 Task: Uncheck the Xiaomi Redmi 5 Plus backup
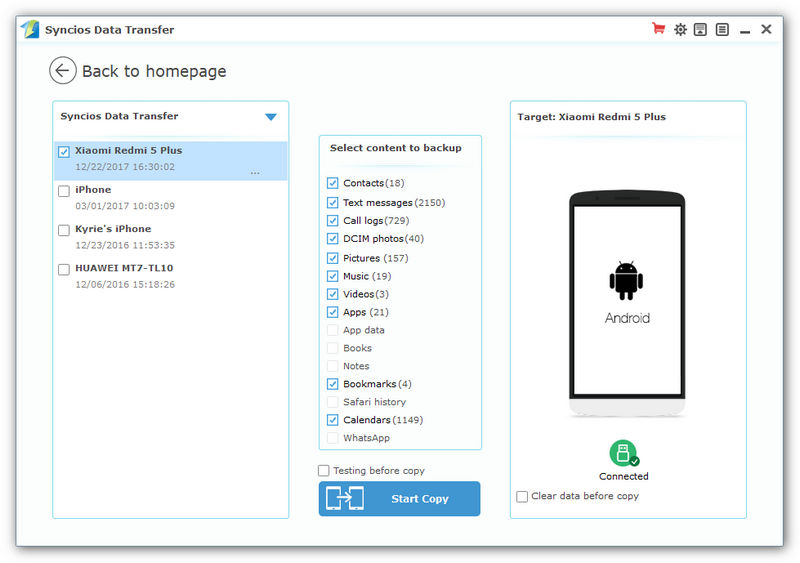pos(64,152)
